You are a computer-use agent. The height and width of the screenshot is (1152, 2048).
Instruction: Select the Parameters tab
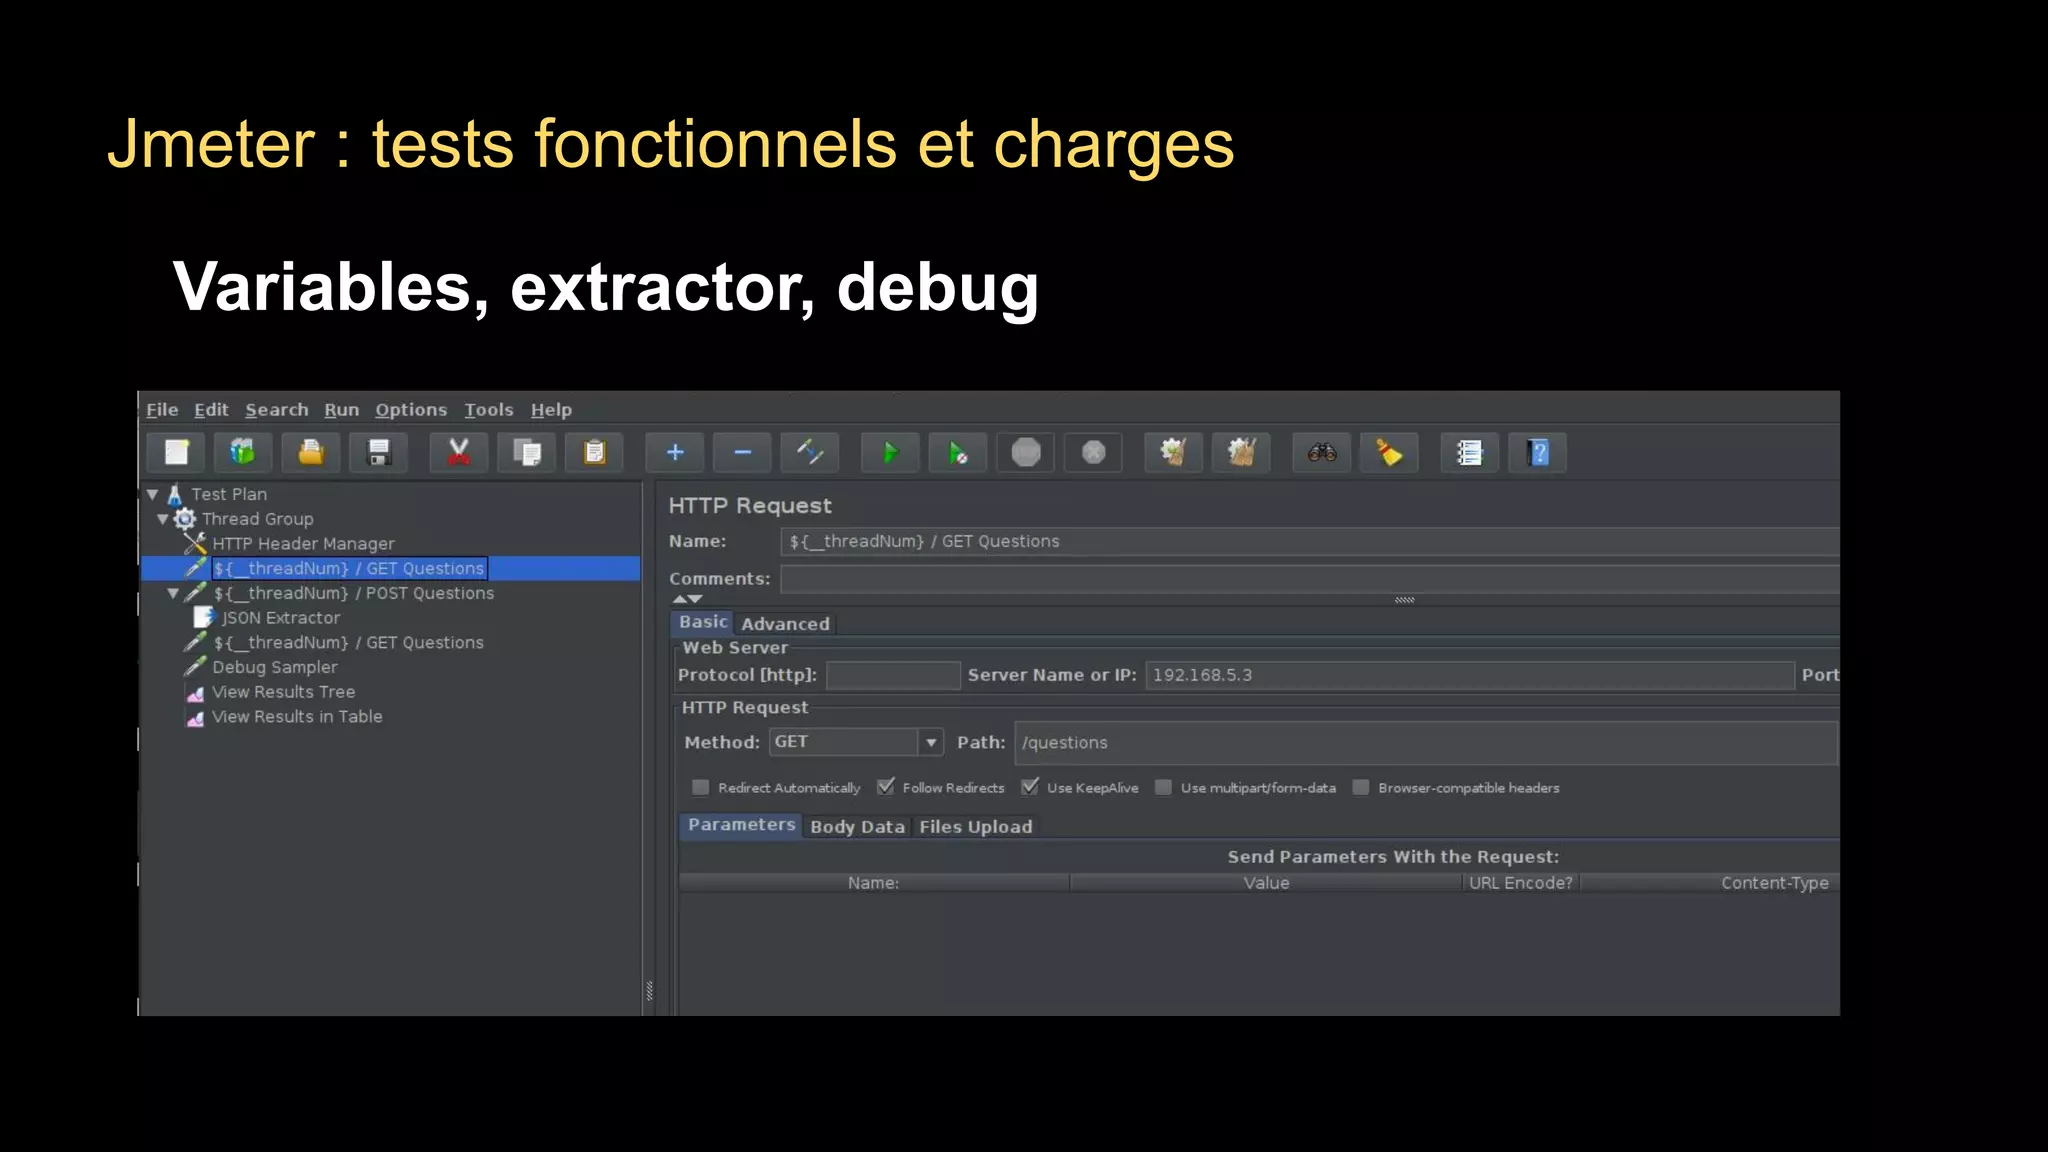741,825
